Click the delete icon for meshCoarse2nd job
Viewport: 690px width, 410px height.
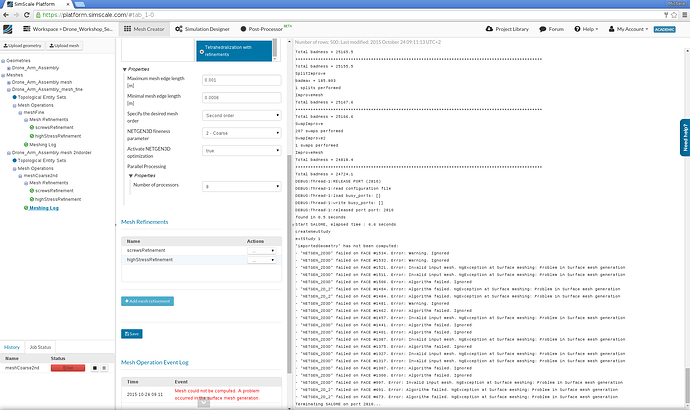pyautogui.click(x=104, y=368)
